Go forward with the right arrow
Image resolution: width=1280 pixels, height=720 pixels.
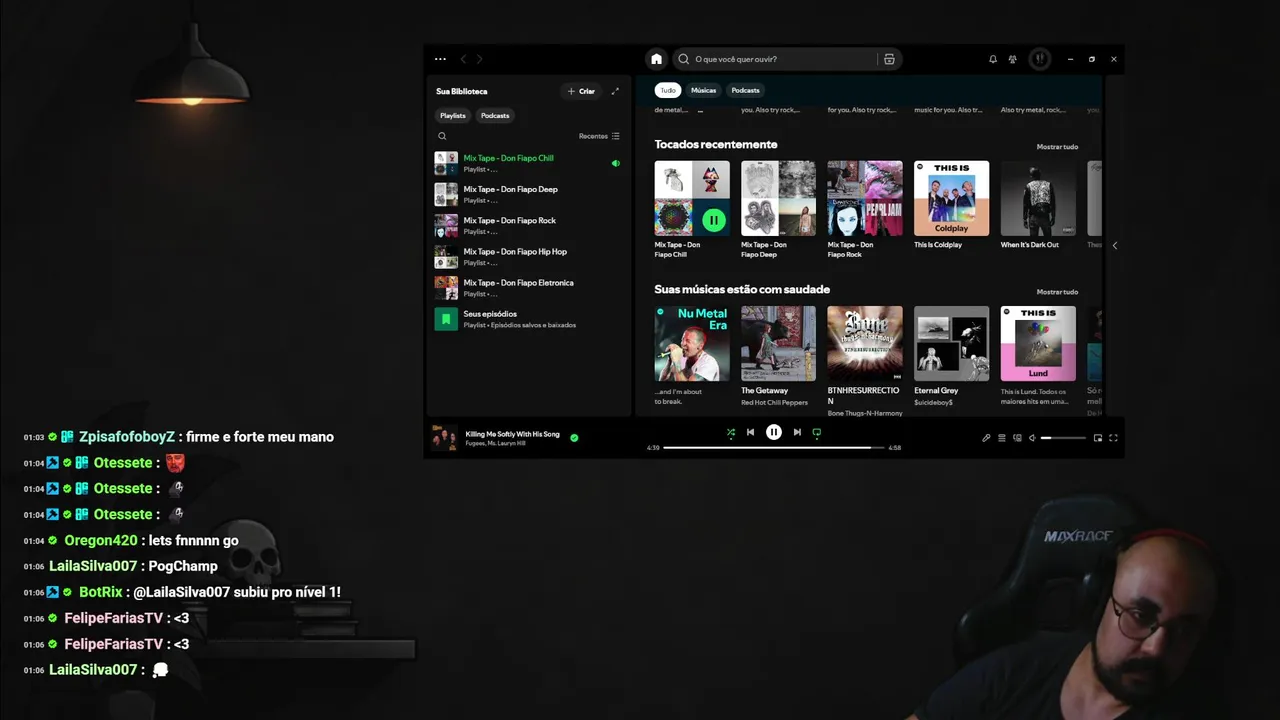click(x=479, y=59)
